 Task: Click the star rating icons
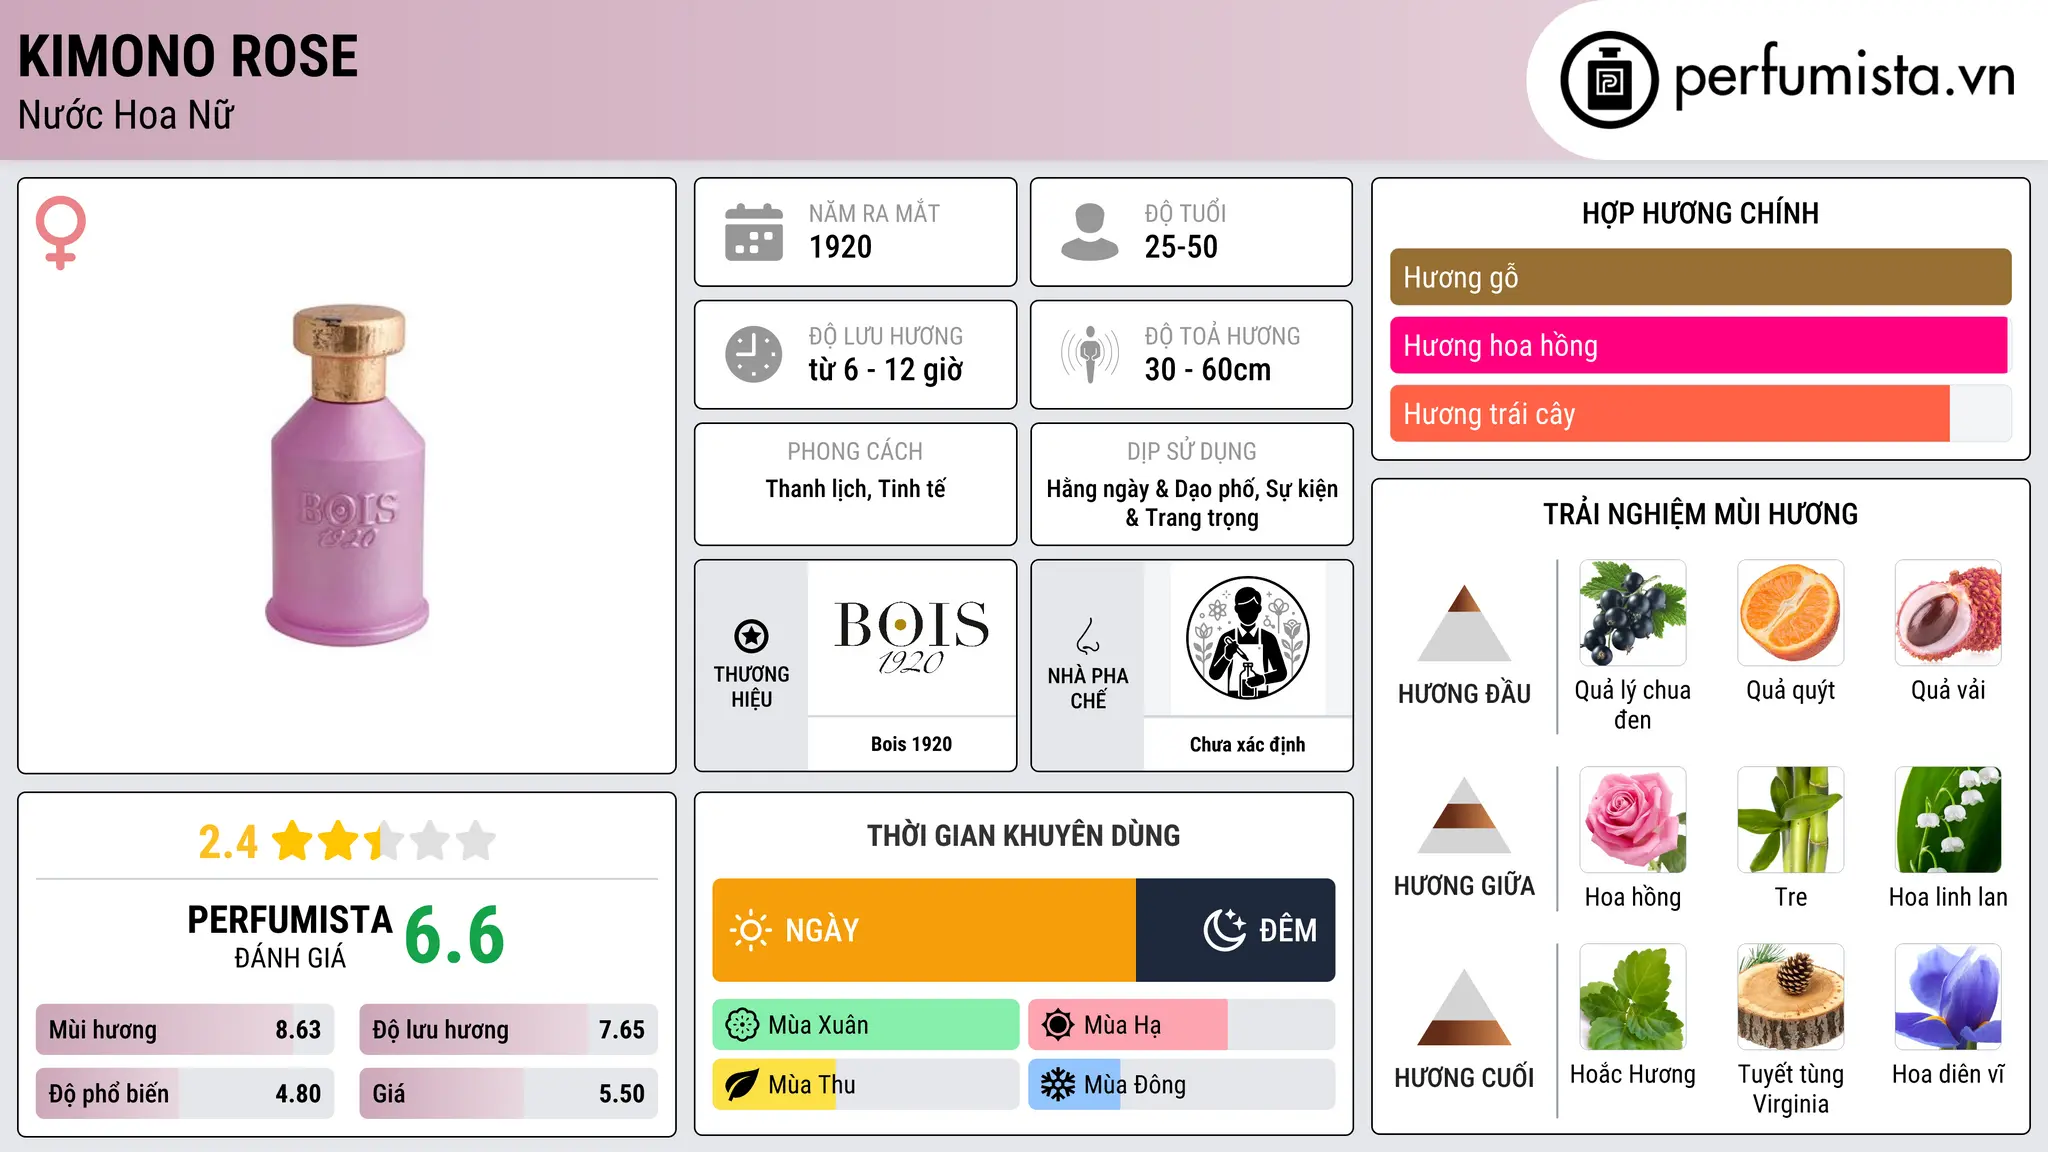click(383, 841)
